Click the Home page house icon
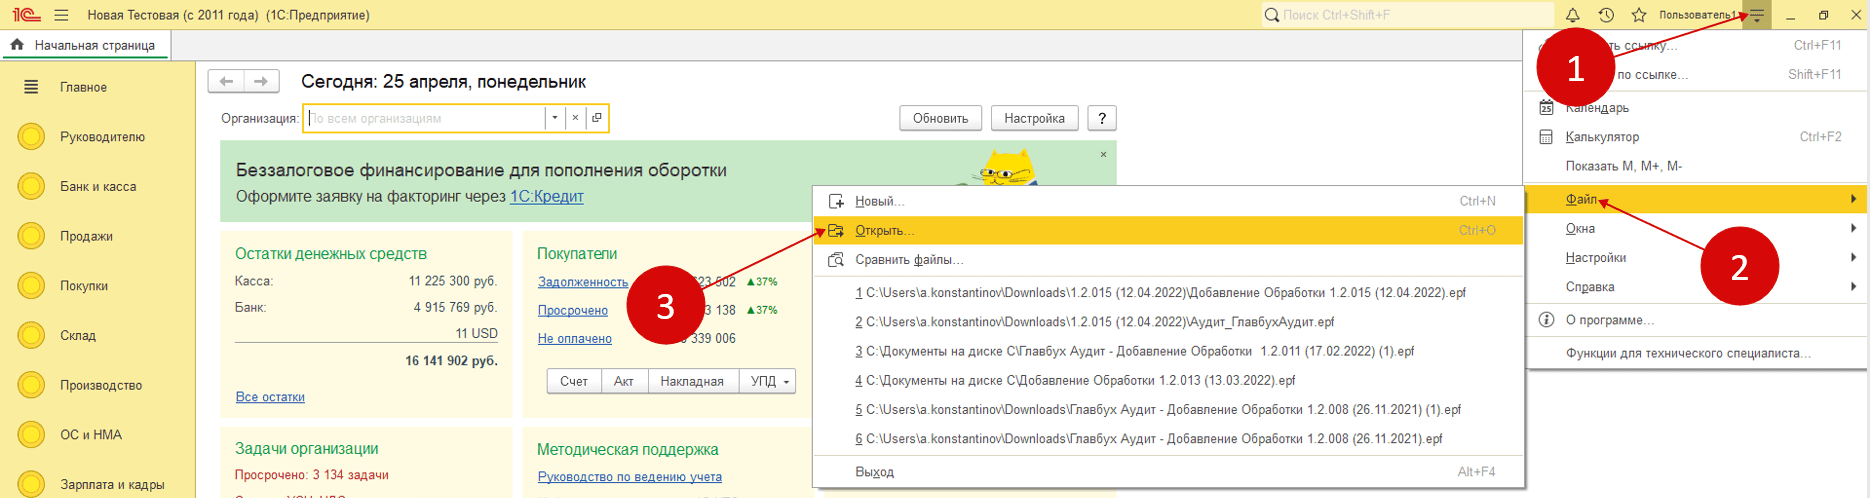 pyautogui.click(x=17, y=45)
